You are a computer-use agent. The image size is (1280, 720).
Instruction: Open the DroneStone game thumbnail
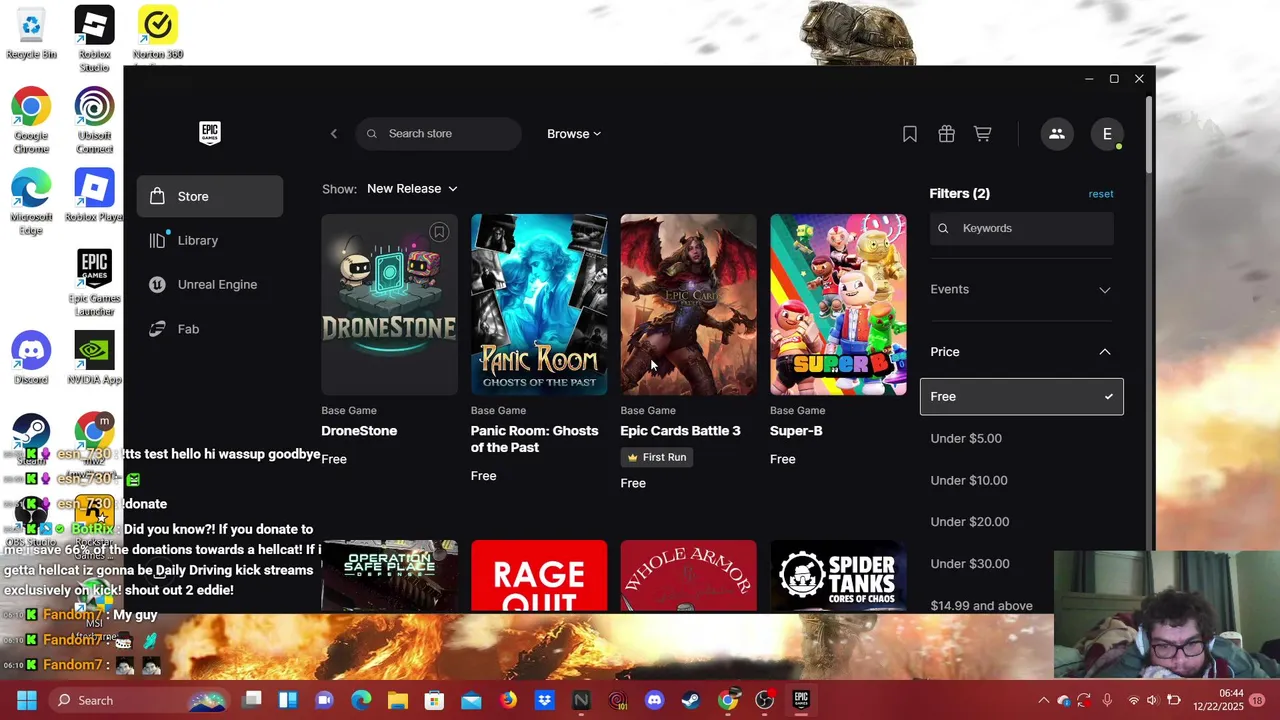(389, 305)
